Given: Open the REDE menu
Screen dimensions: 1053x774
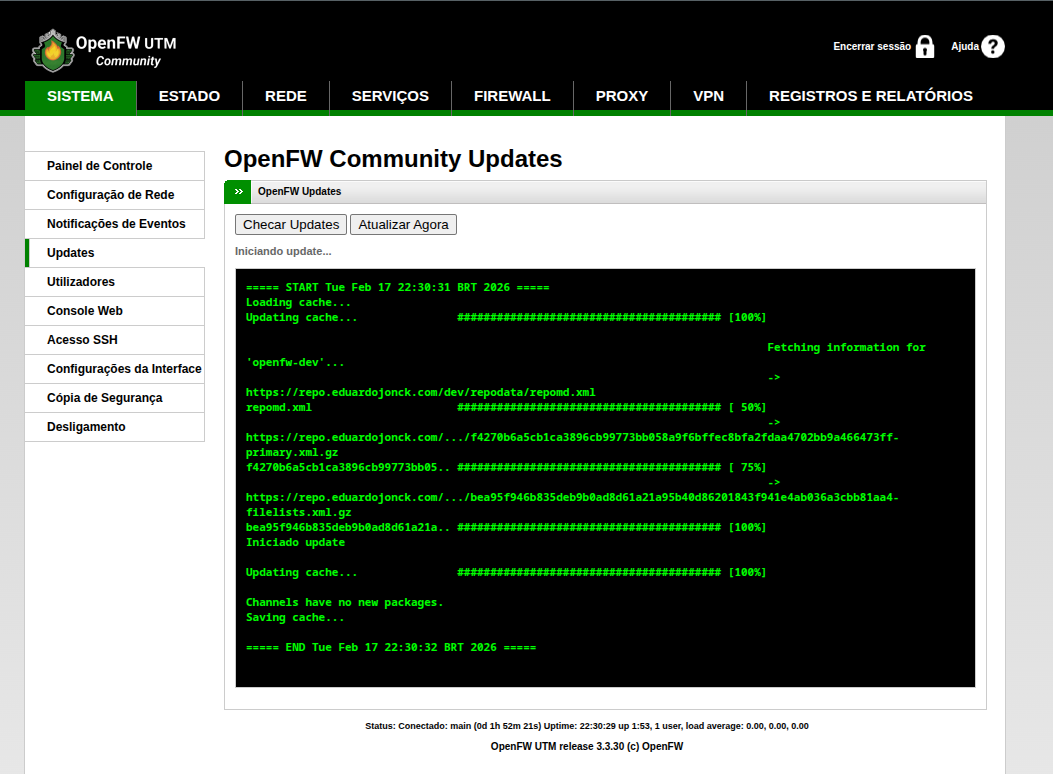Looking at the screenshot, I should (286, 96).
